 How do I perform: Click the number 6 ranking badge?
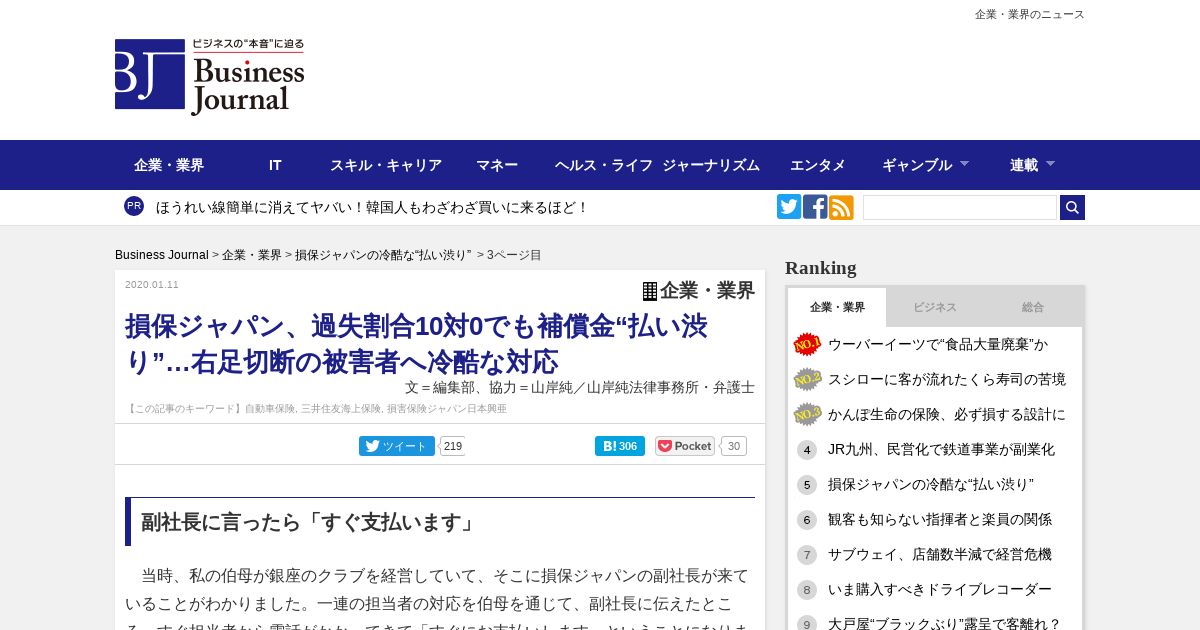point(807,520)
